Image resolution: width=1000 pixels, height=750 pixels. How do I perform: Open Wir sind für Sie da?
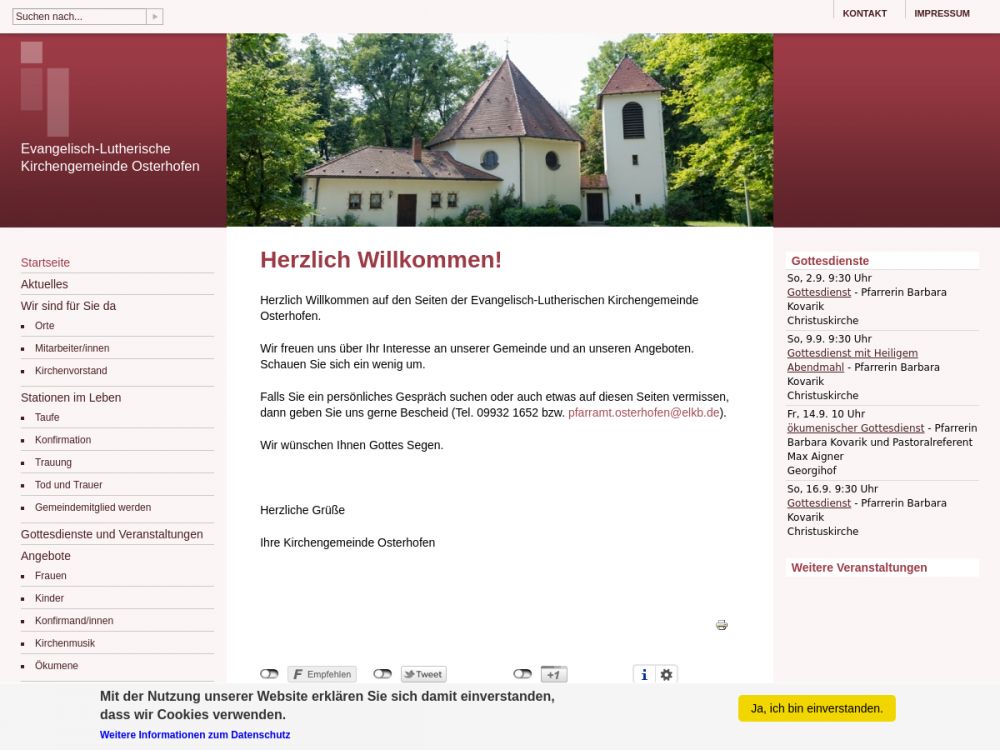pos(68,306)
